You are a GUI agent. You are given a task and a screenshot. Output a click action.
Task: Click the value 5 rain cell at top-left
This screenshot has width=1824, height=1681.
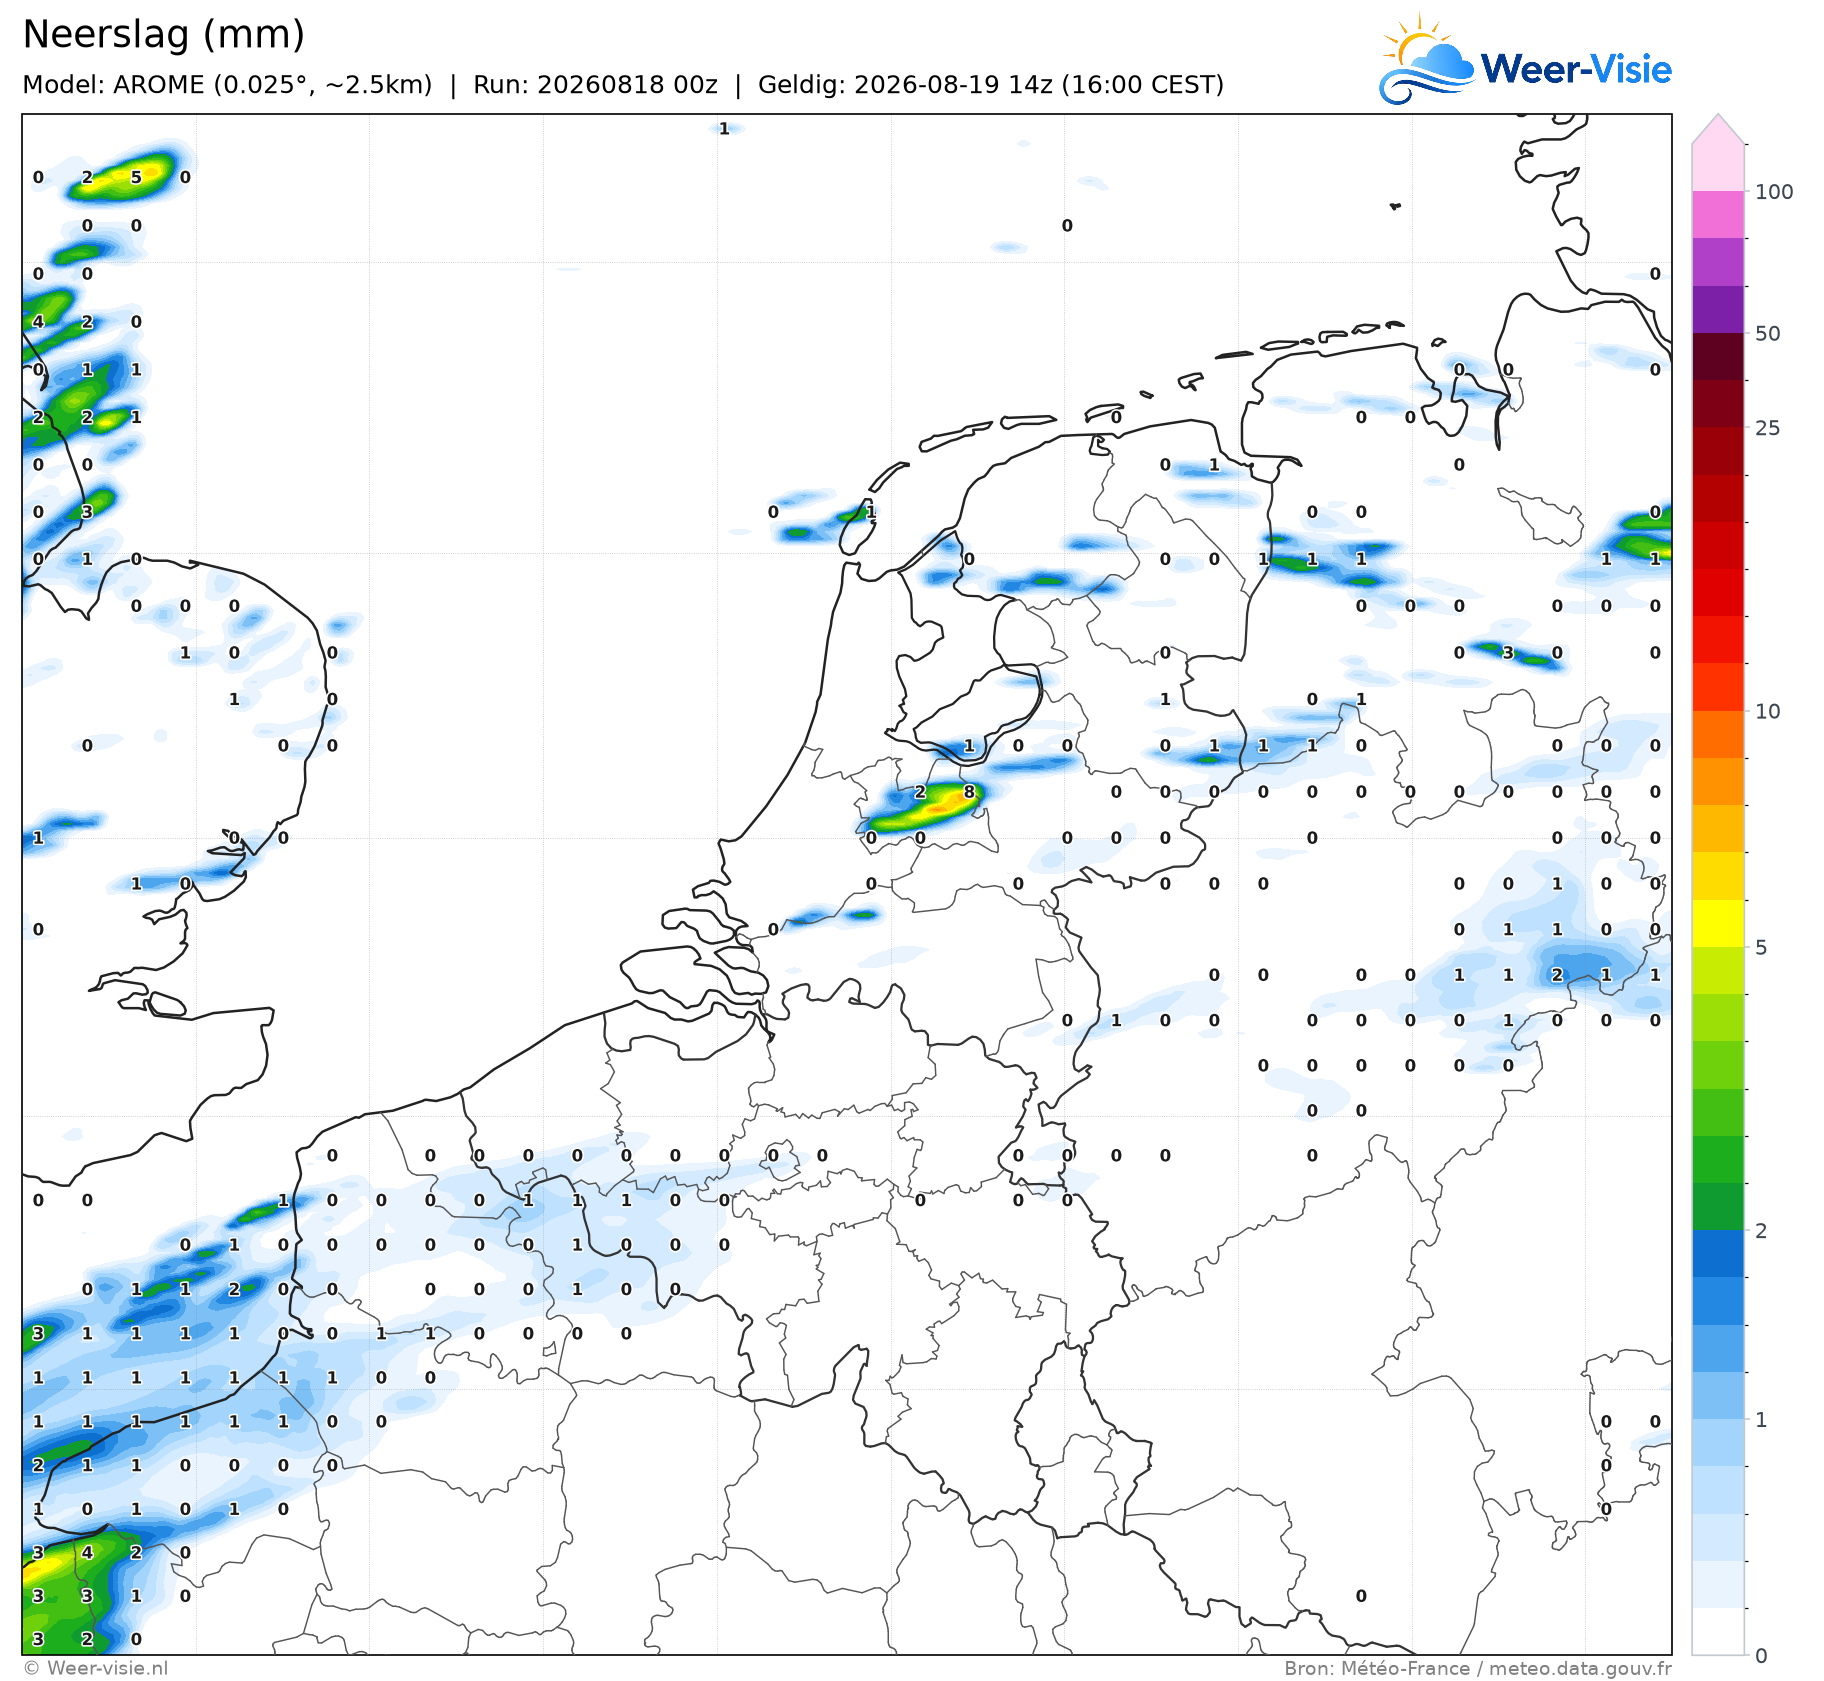(x=136, y=177)
